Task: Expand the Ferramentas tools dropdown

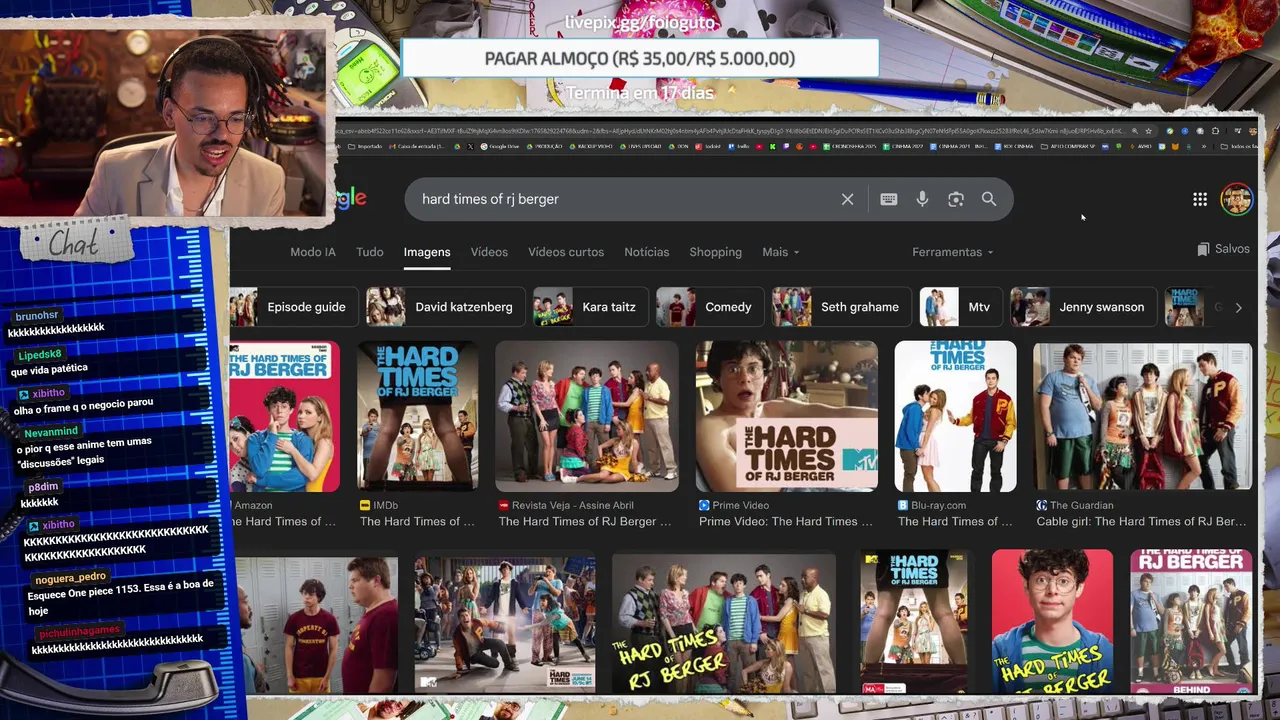Action: 952,252
